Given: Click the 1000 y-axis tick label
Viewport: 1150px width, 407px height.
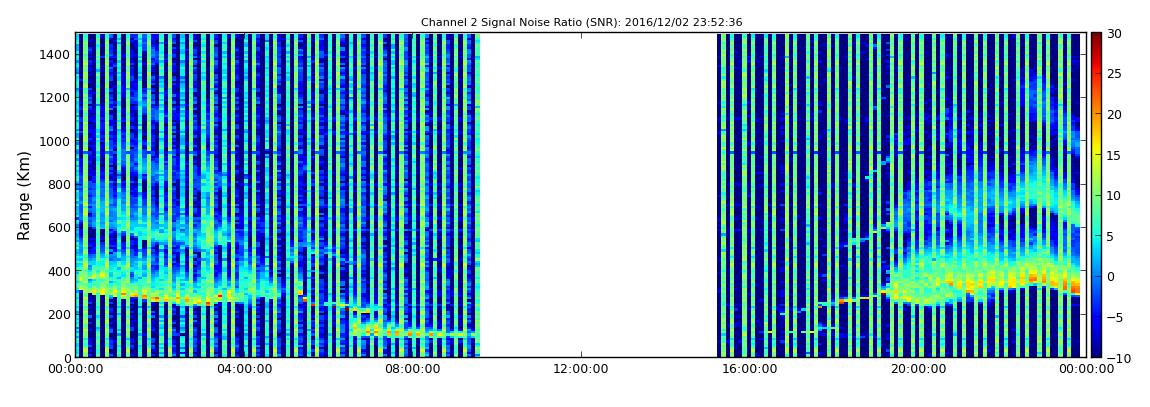Looking at the screenshot, I should click(x=56, y=141).
